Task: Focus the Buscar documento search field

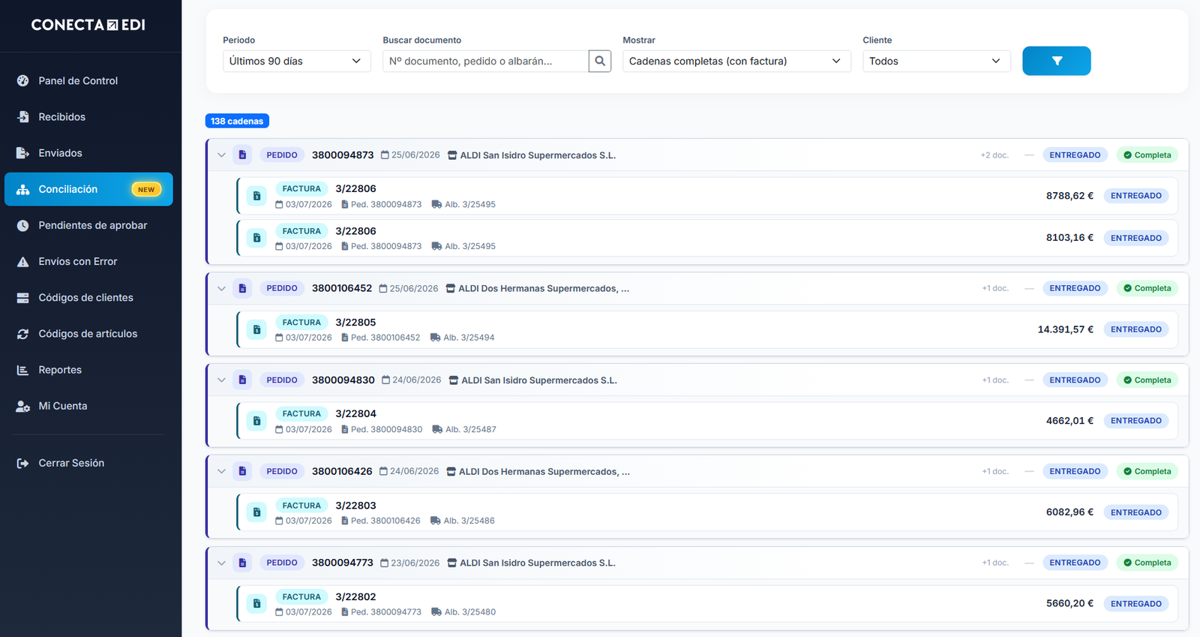Action: (486, 61)
